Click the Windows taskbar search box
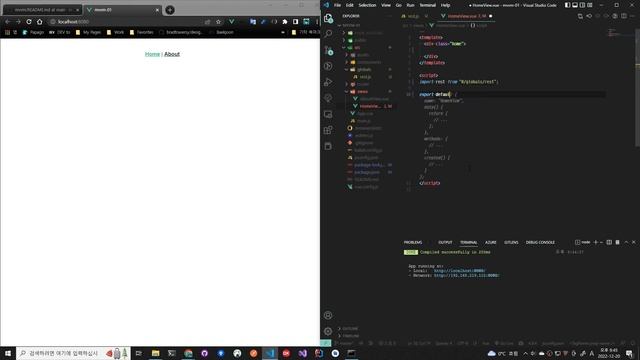This screenshot has height=360, width=640. tap(73, 353)
